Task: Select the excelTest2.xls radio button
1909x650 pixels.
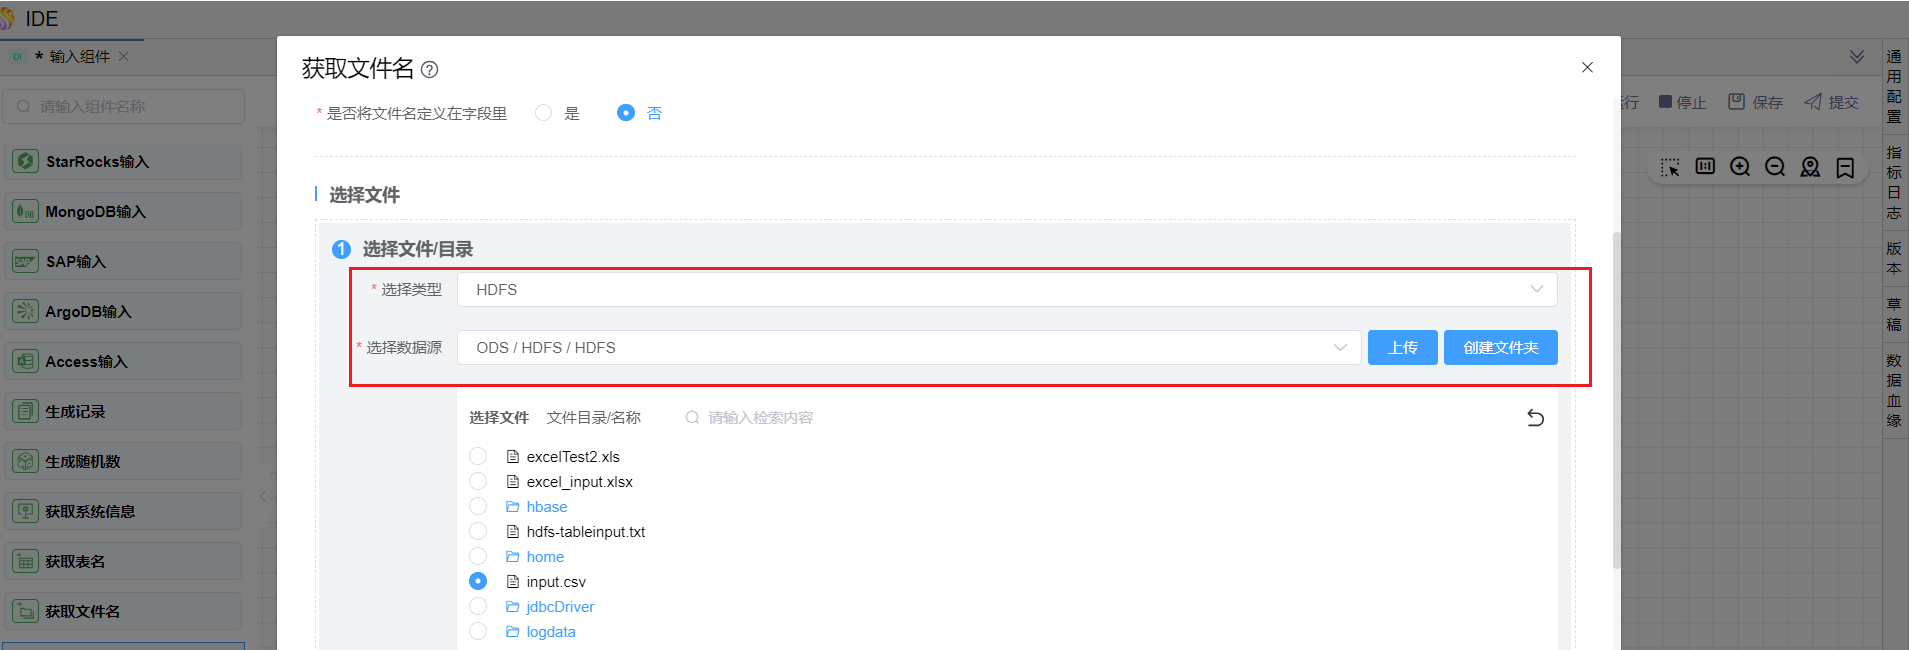Action: tap(478, 456)
